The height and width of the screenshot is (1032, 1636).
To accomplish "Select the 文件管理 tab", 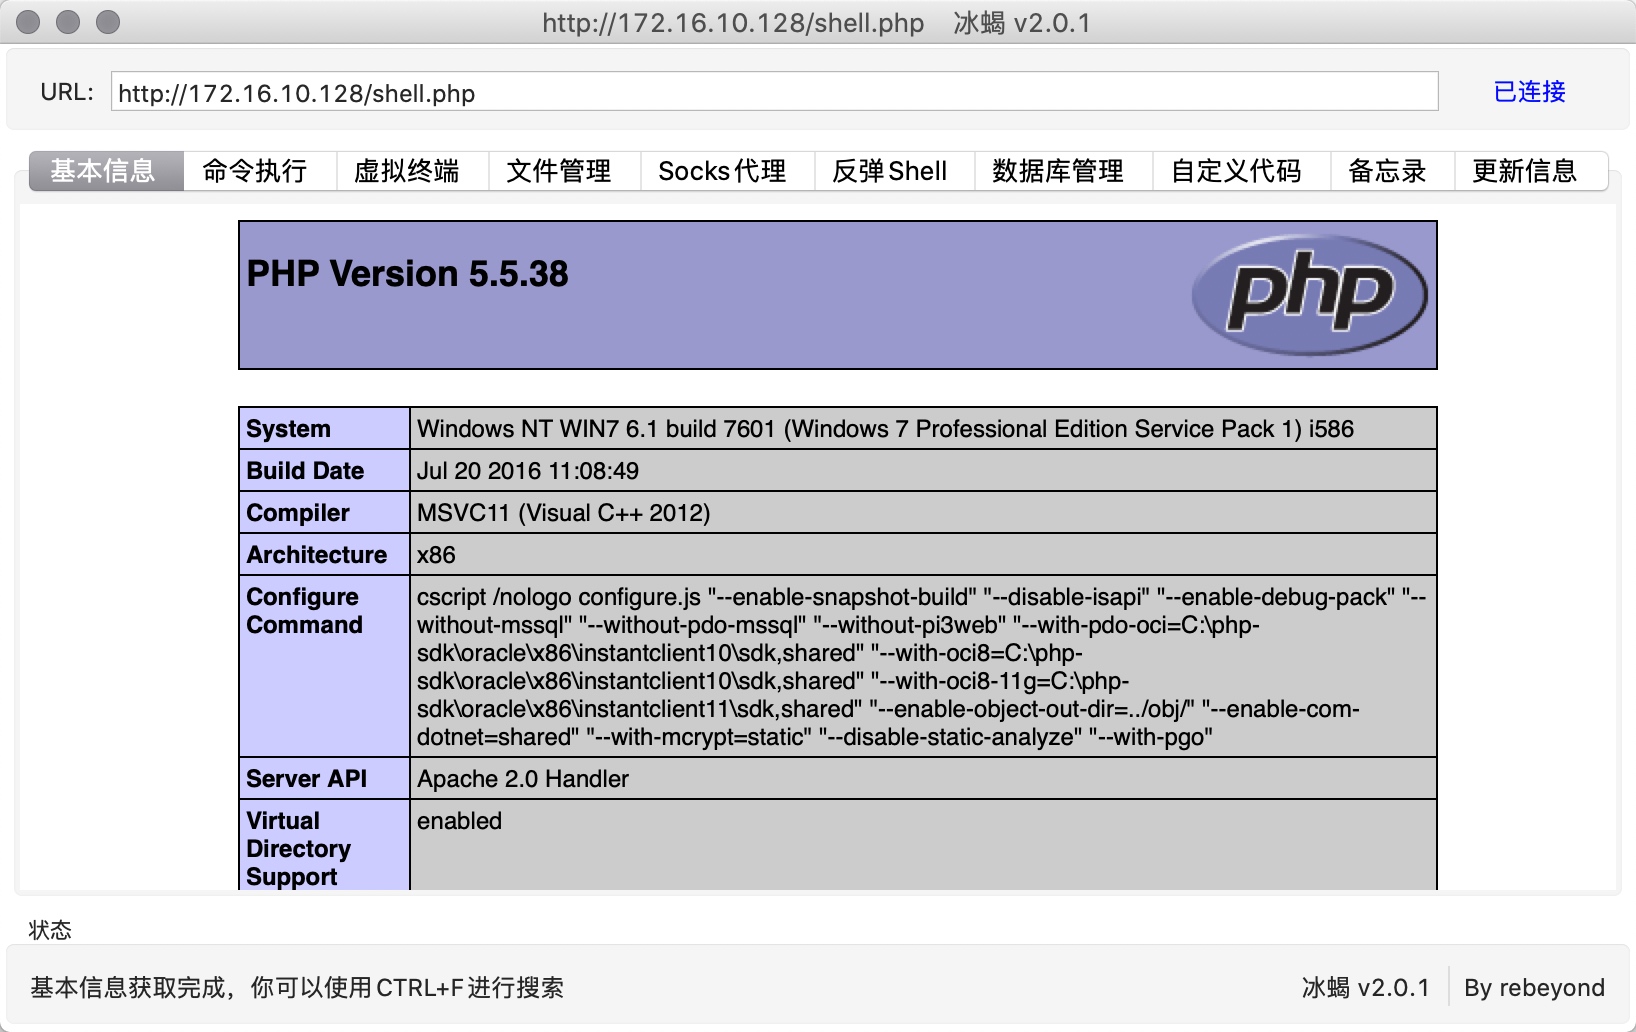I will pos(563,171).
